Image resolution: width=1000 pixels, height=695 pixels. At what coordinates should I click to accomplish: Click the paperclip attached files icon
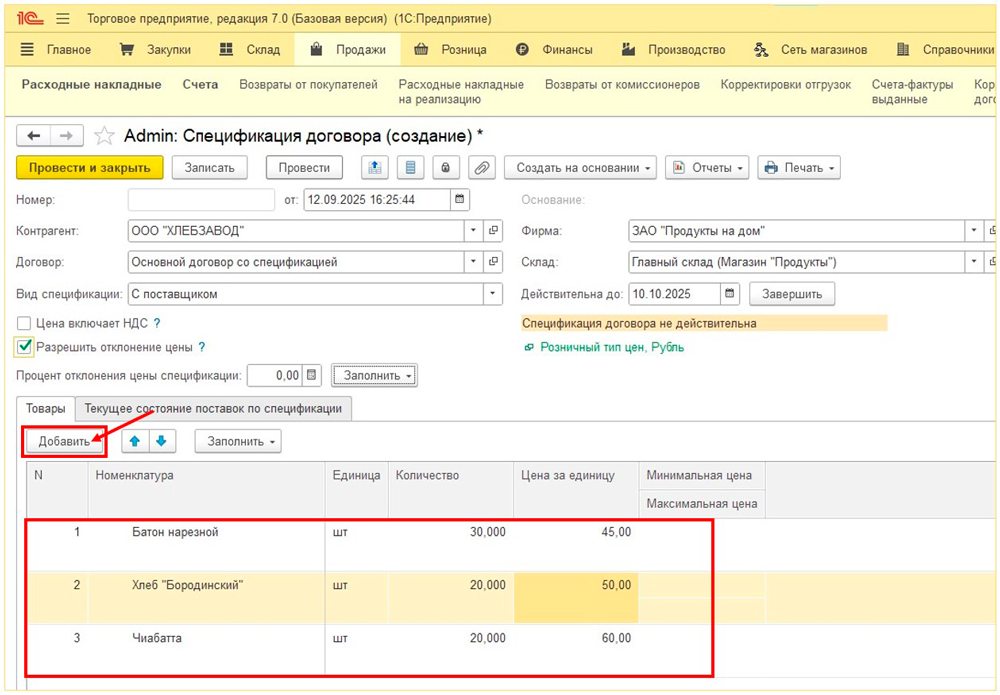481,168
